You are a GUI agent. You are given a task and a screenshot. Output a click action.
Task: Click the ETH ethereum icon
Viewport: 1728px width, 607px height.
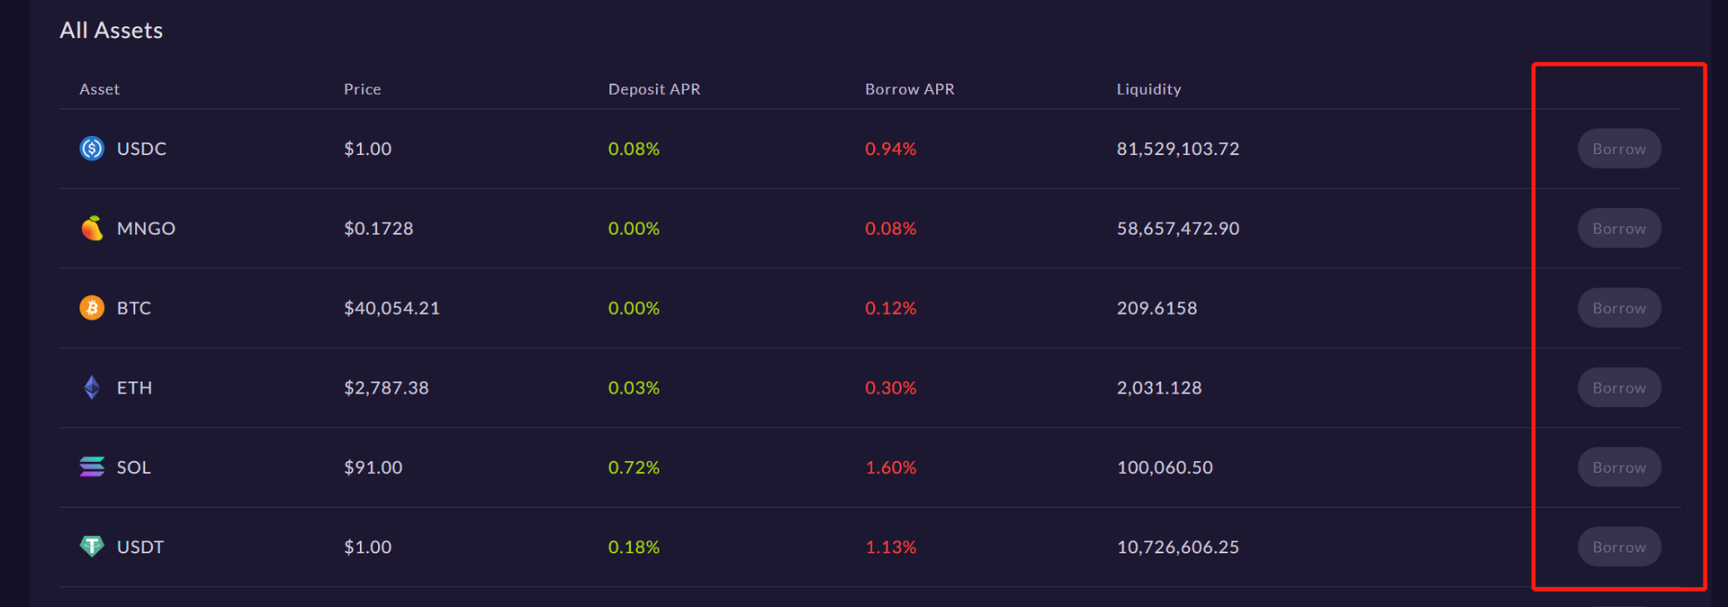92,388
